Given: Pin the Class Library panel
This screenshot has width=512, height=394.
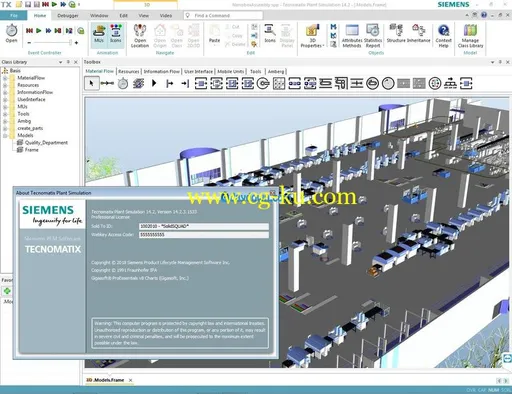Looking at the screenshot, I should [68, 62].
